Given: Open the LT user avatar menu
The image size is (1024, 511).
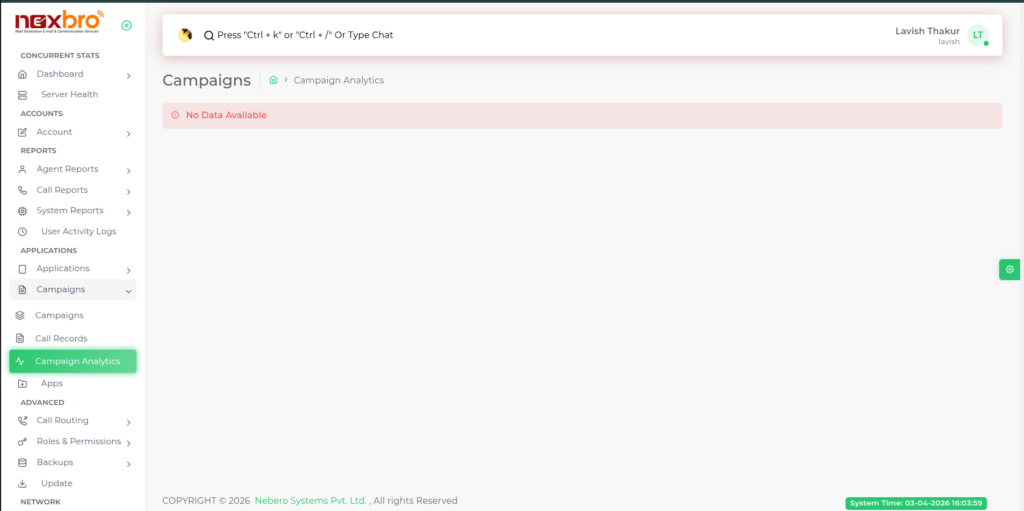Looking at the screenshot, I should pyautogui.click(x=977, y=35).
